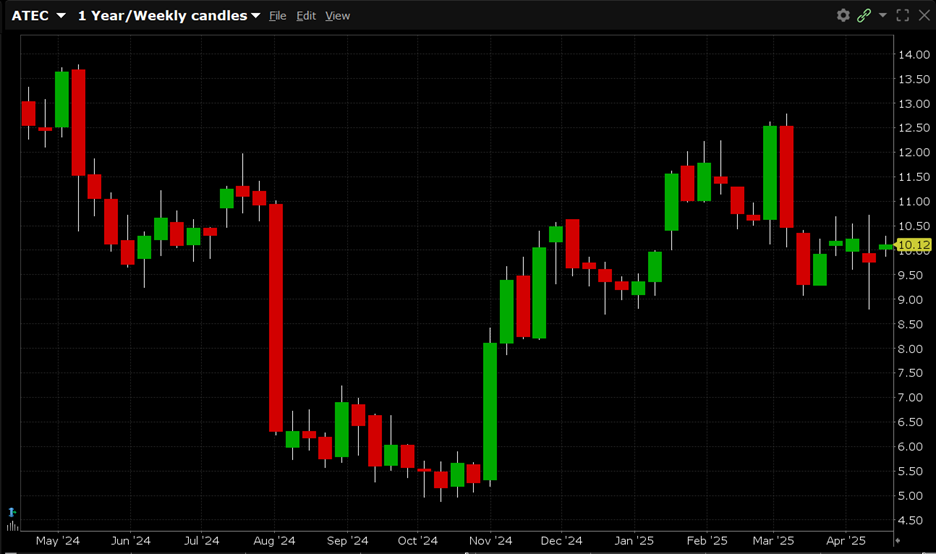Click the May '24 time axis label

[57, 541]
